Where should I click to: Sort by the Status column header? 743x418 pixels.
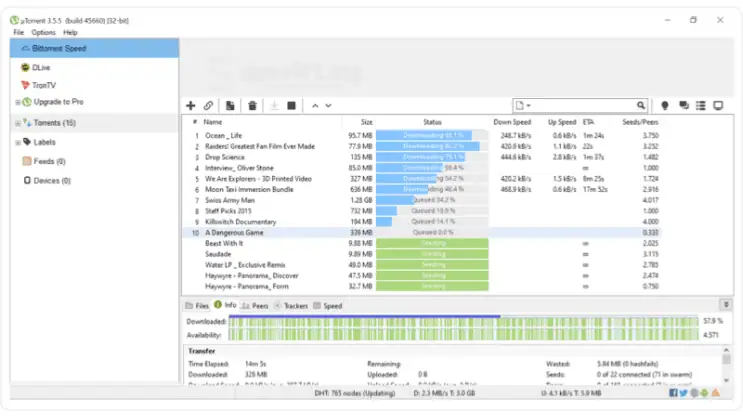[x=432, y=122]
